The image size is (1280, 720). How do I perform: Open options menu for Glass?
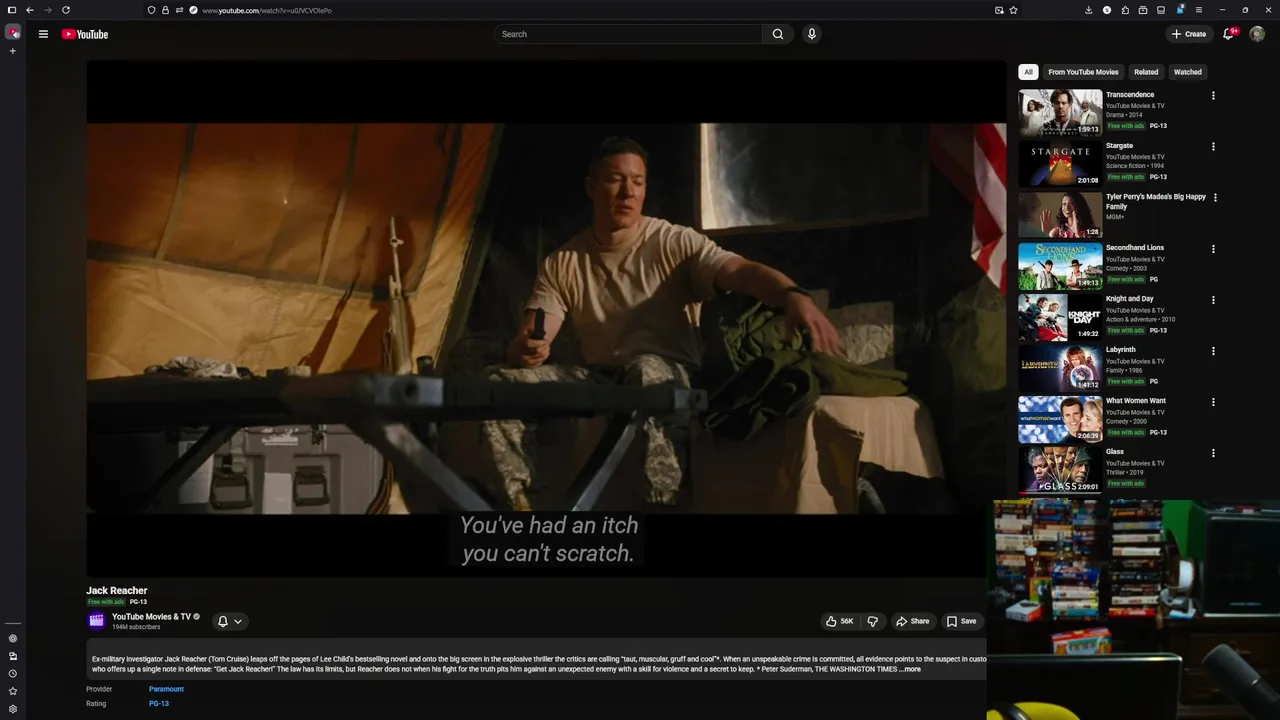point(1213,453)
